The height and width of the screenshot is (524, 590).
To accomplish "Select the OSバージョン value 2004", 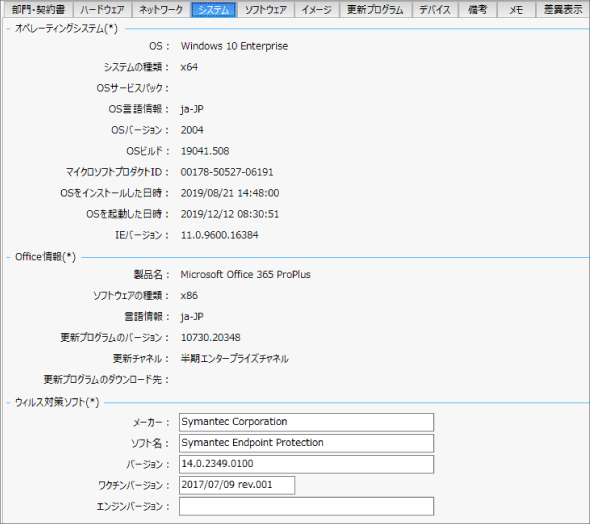I will point(192,130).
